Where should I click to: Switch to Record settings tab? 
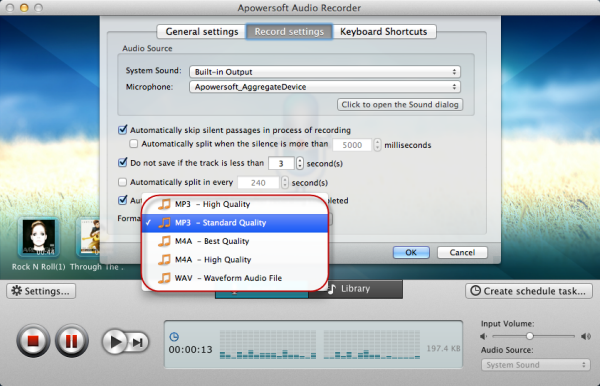pyautogui.click(x=289, y=32)
